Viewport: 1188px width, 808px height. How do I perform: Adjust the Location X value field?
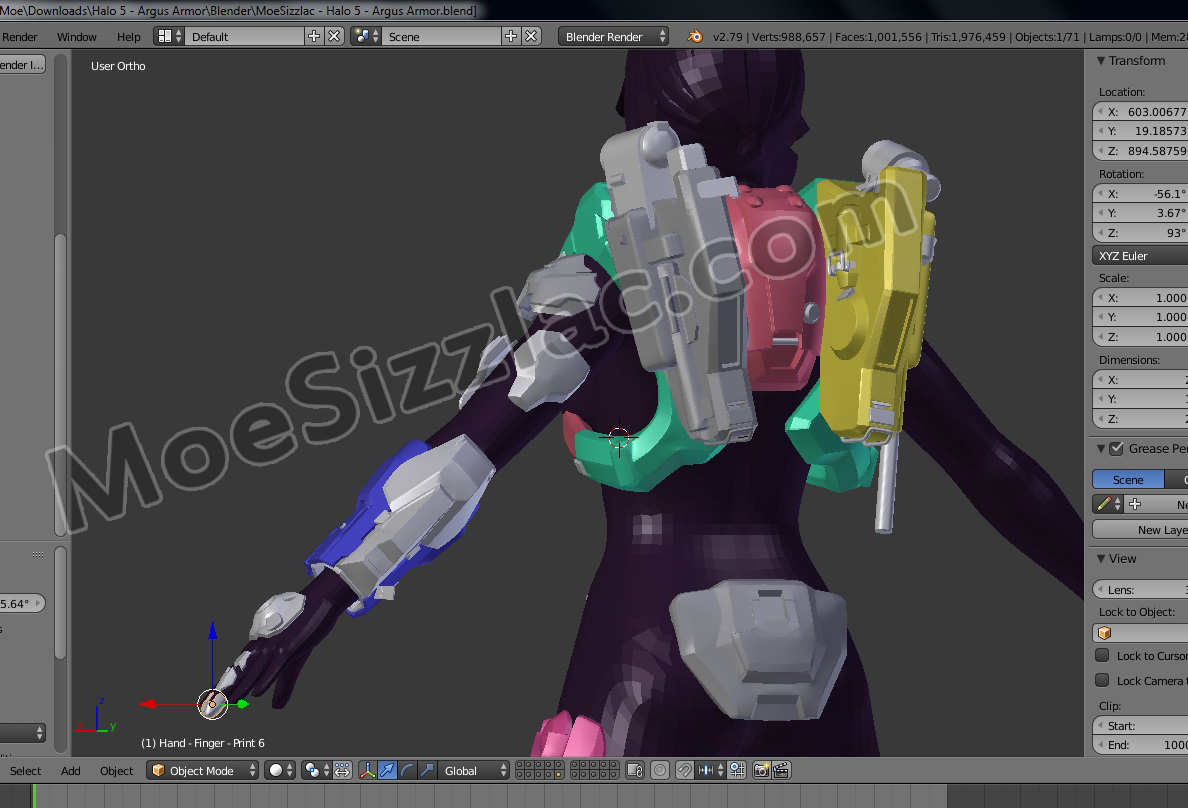(x=1140, y=111)
